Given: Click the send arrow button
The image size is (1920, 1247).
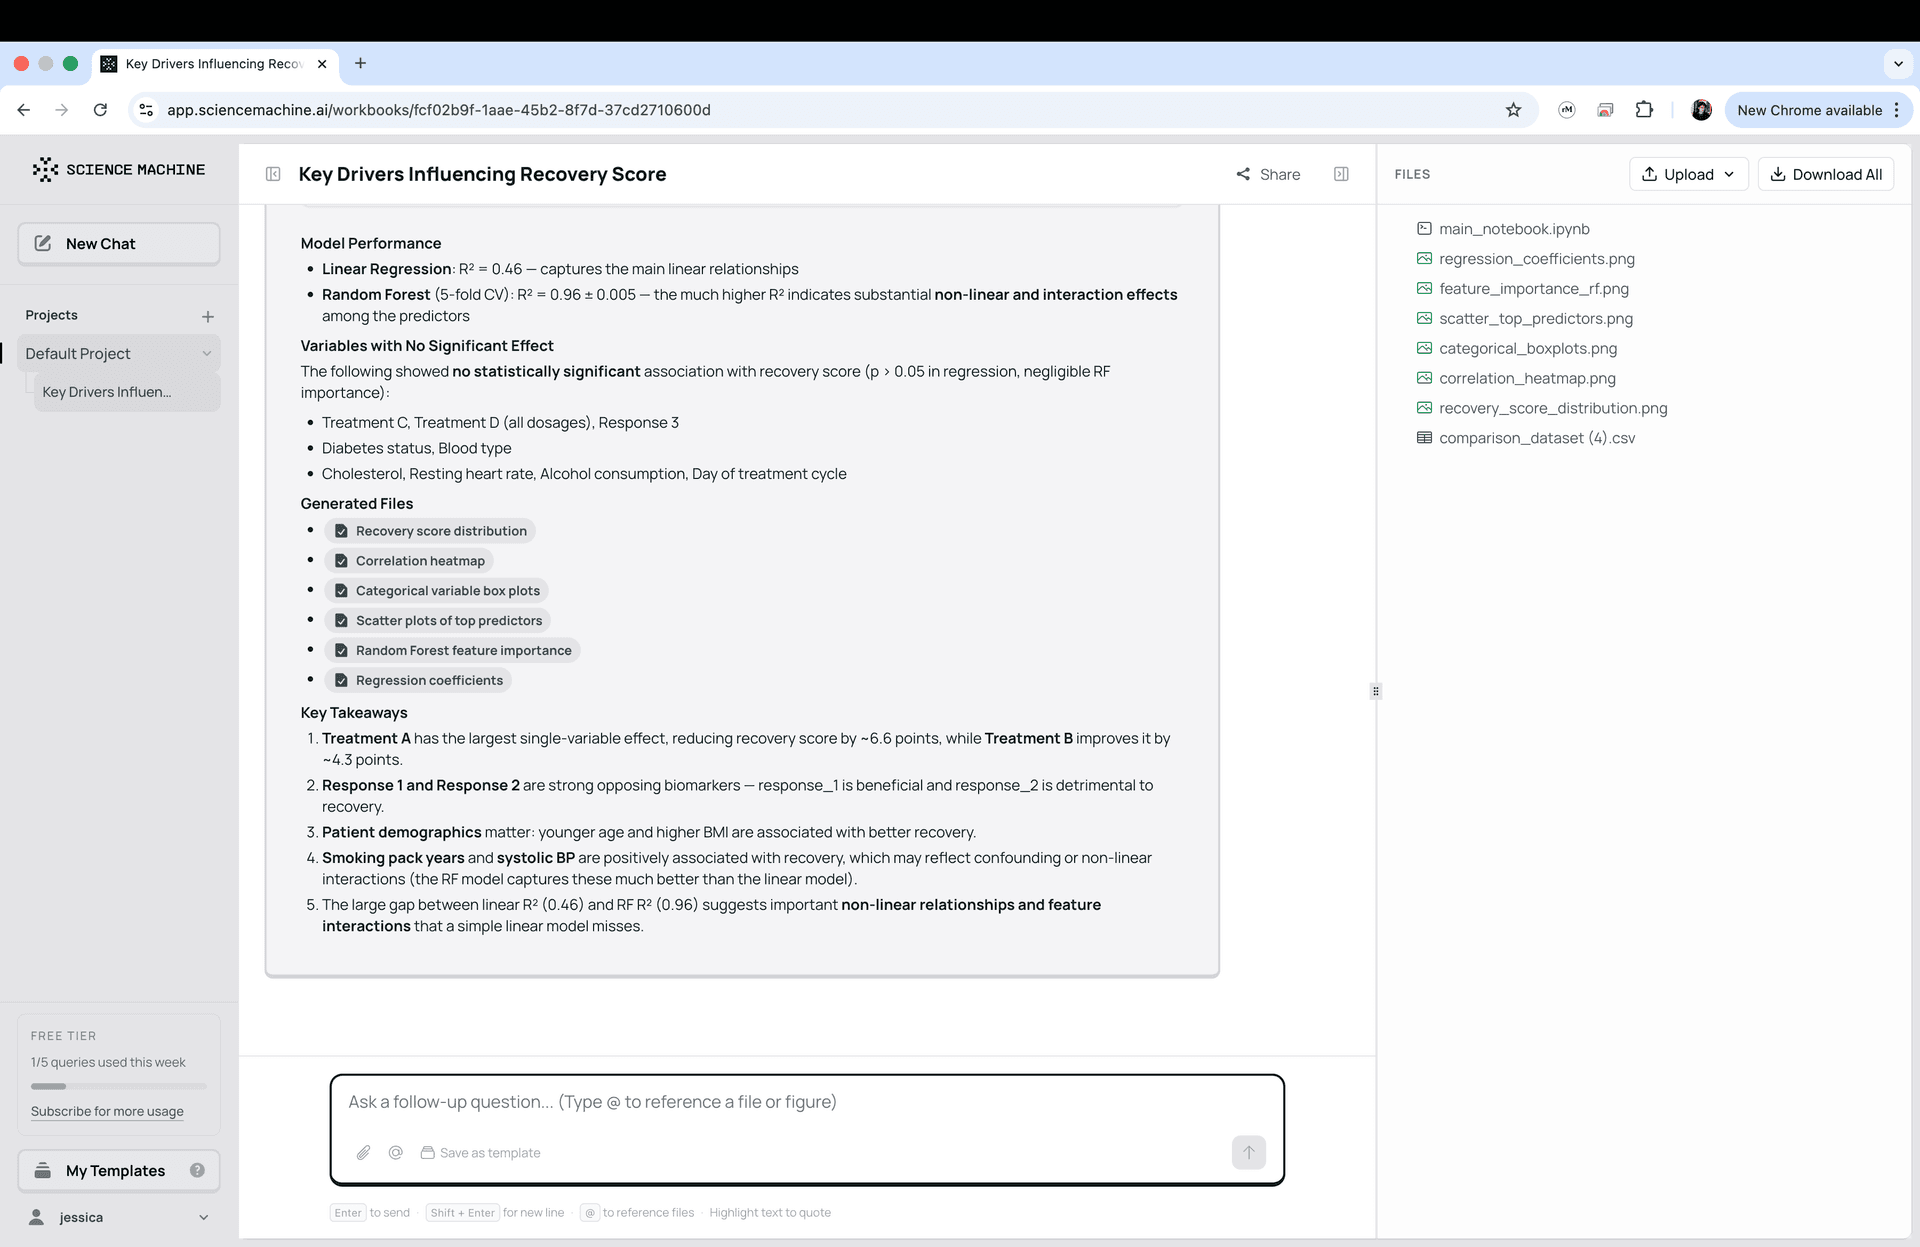Looking at the screenshot, I should [x=1248, y=1152].
